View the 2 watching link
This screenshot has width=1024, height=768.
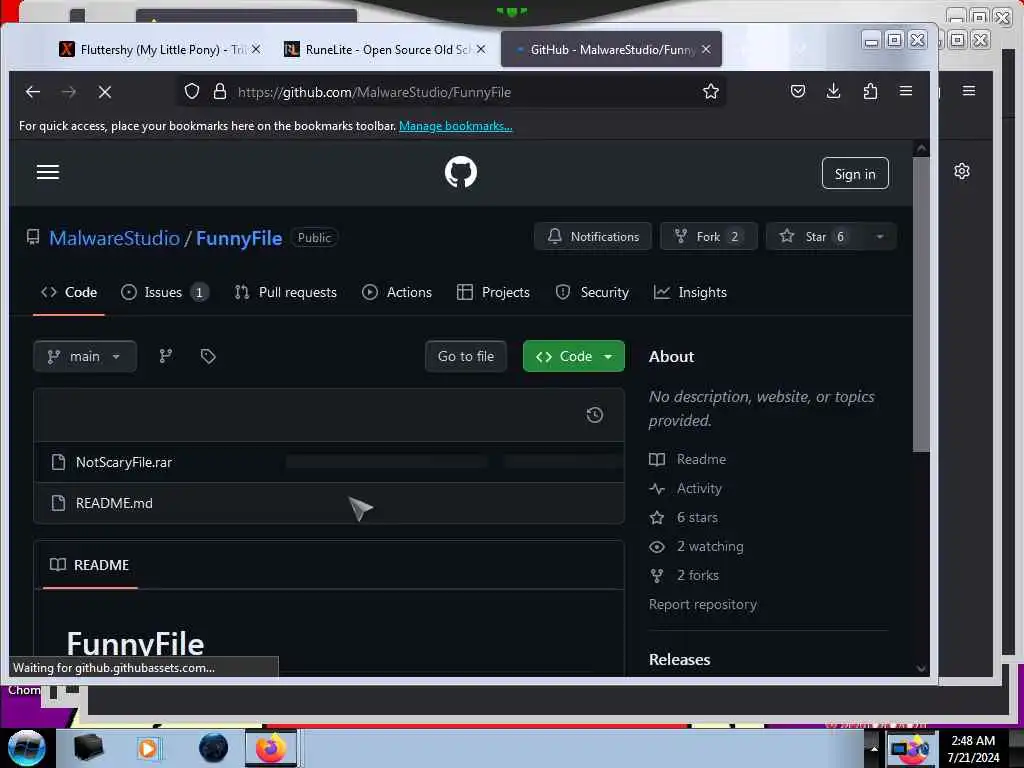tap(710, 546)
